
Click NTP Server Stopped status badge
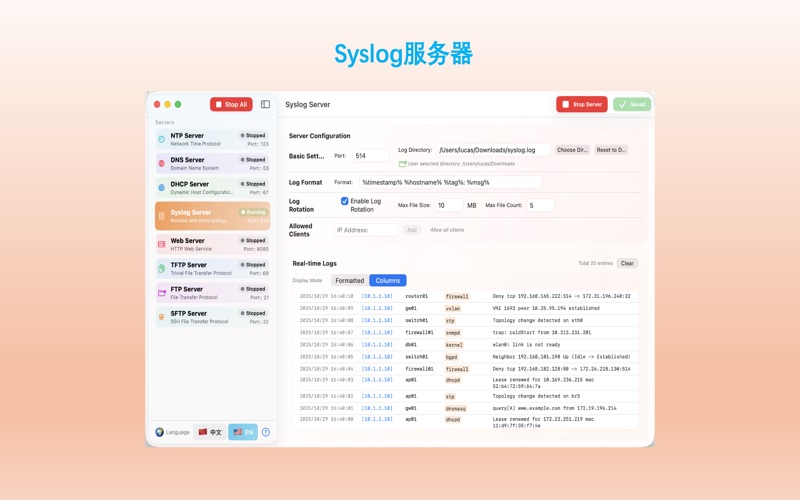click(x=253, y=136)
